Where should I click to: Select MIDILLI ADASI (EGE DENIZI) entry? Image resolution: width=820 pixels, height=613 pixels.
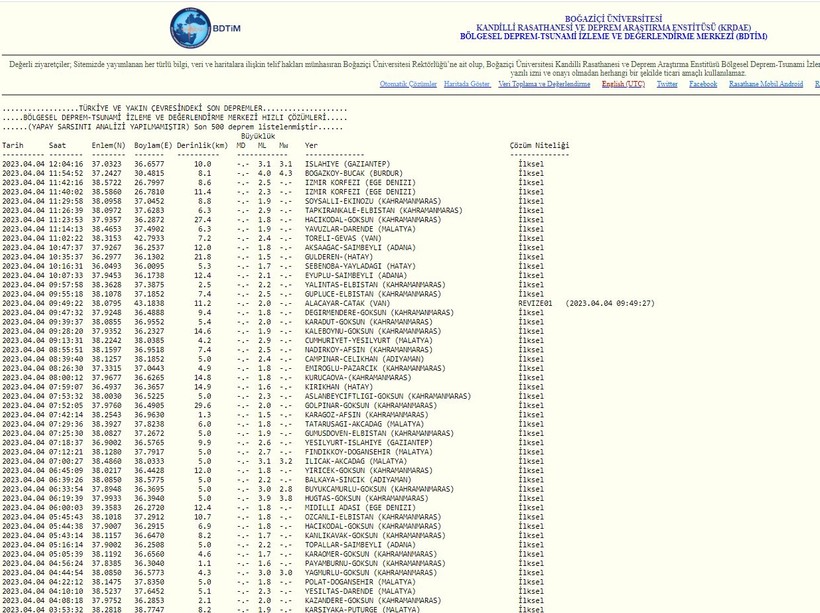coord(360,507)
